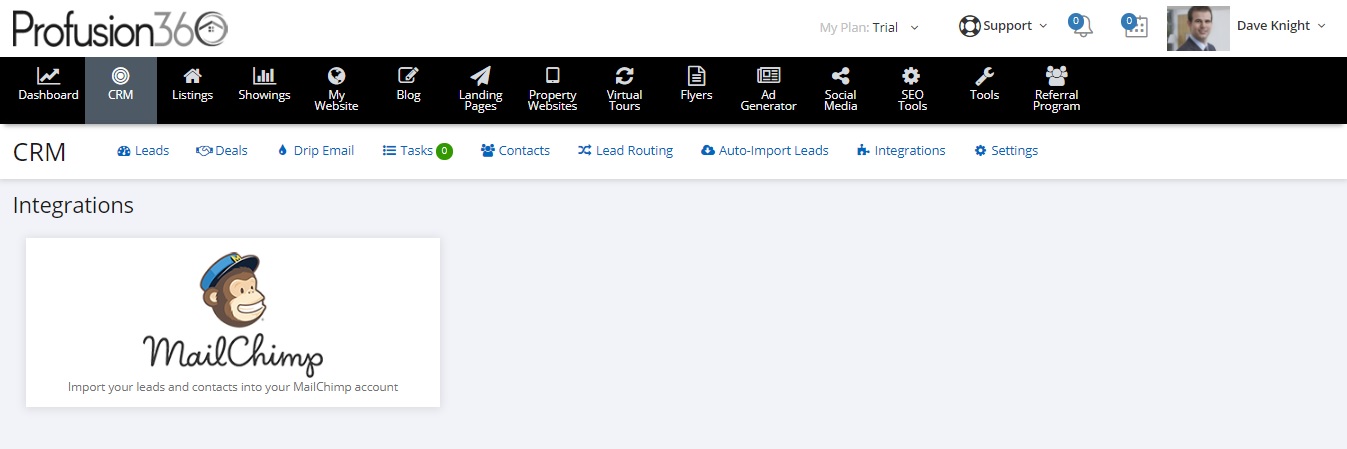Screen dimensions: 1347x449
Task: Open the calendar icon with badge
Action: point(1135,27)
